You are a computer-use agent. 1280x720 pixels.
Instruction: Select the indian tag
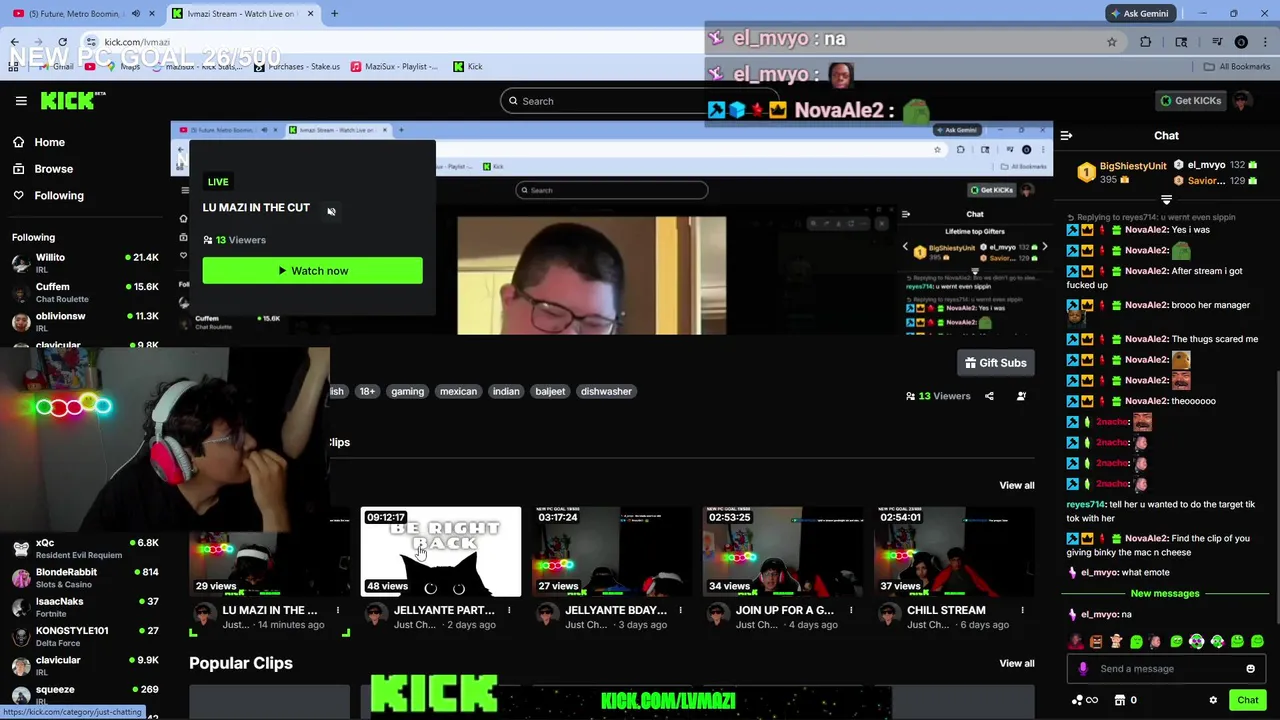pos(506,392)
